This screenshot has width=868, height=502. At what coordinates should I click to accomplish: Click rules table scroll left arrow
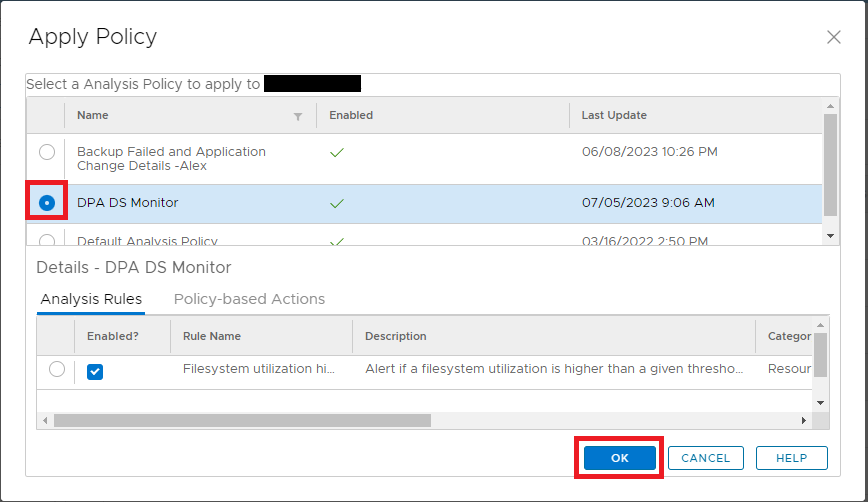[x=45, y=421]
